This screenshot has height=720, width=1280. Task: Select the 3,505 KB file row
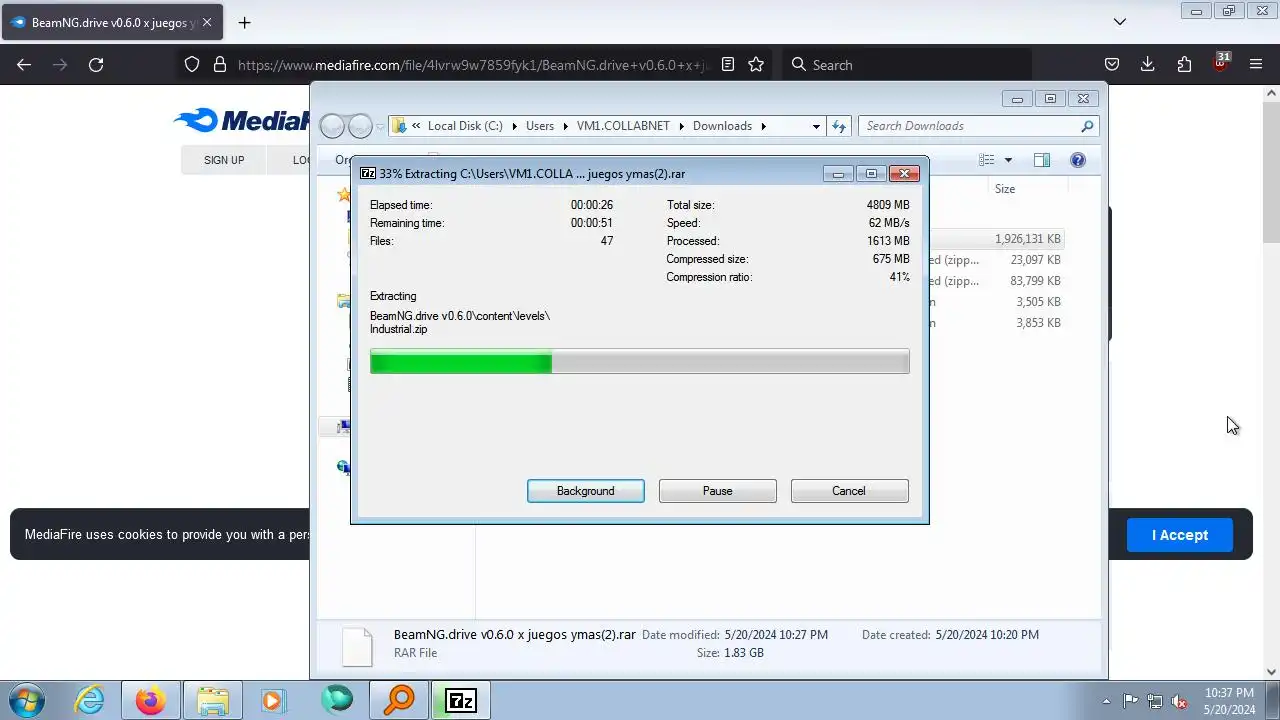click(x=996, y=302)
